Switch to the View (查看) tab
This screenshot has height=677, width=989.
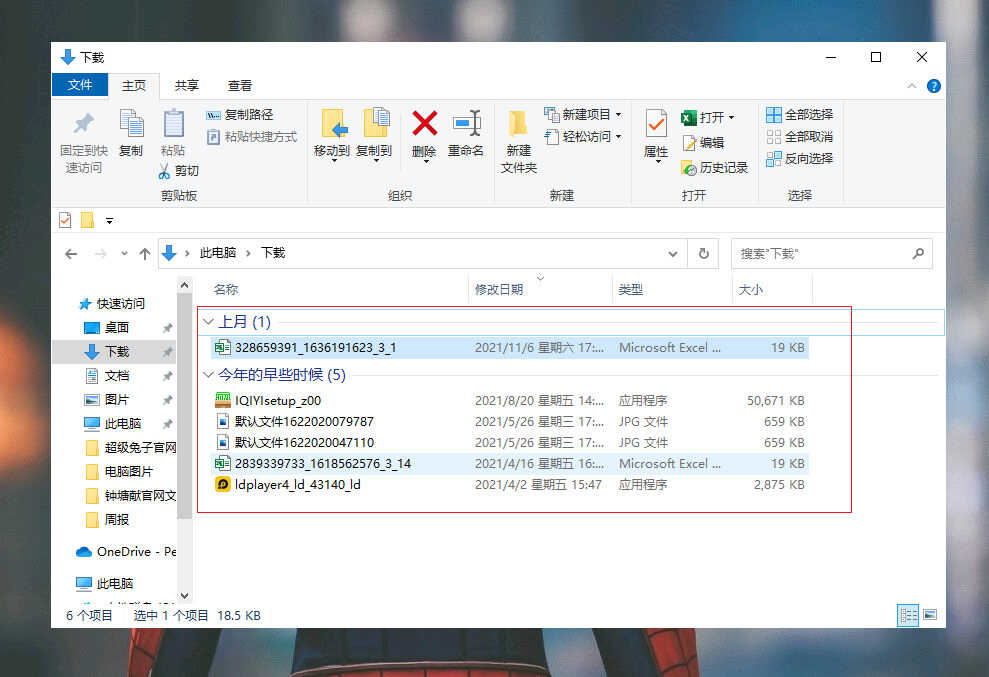coord(240,85)
